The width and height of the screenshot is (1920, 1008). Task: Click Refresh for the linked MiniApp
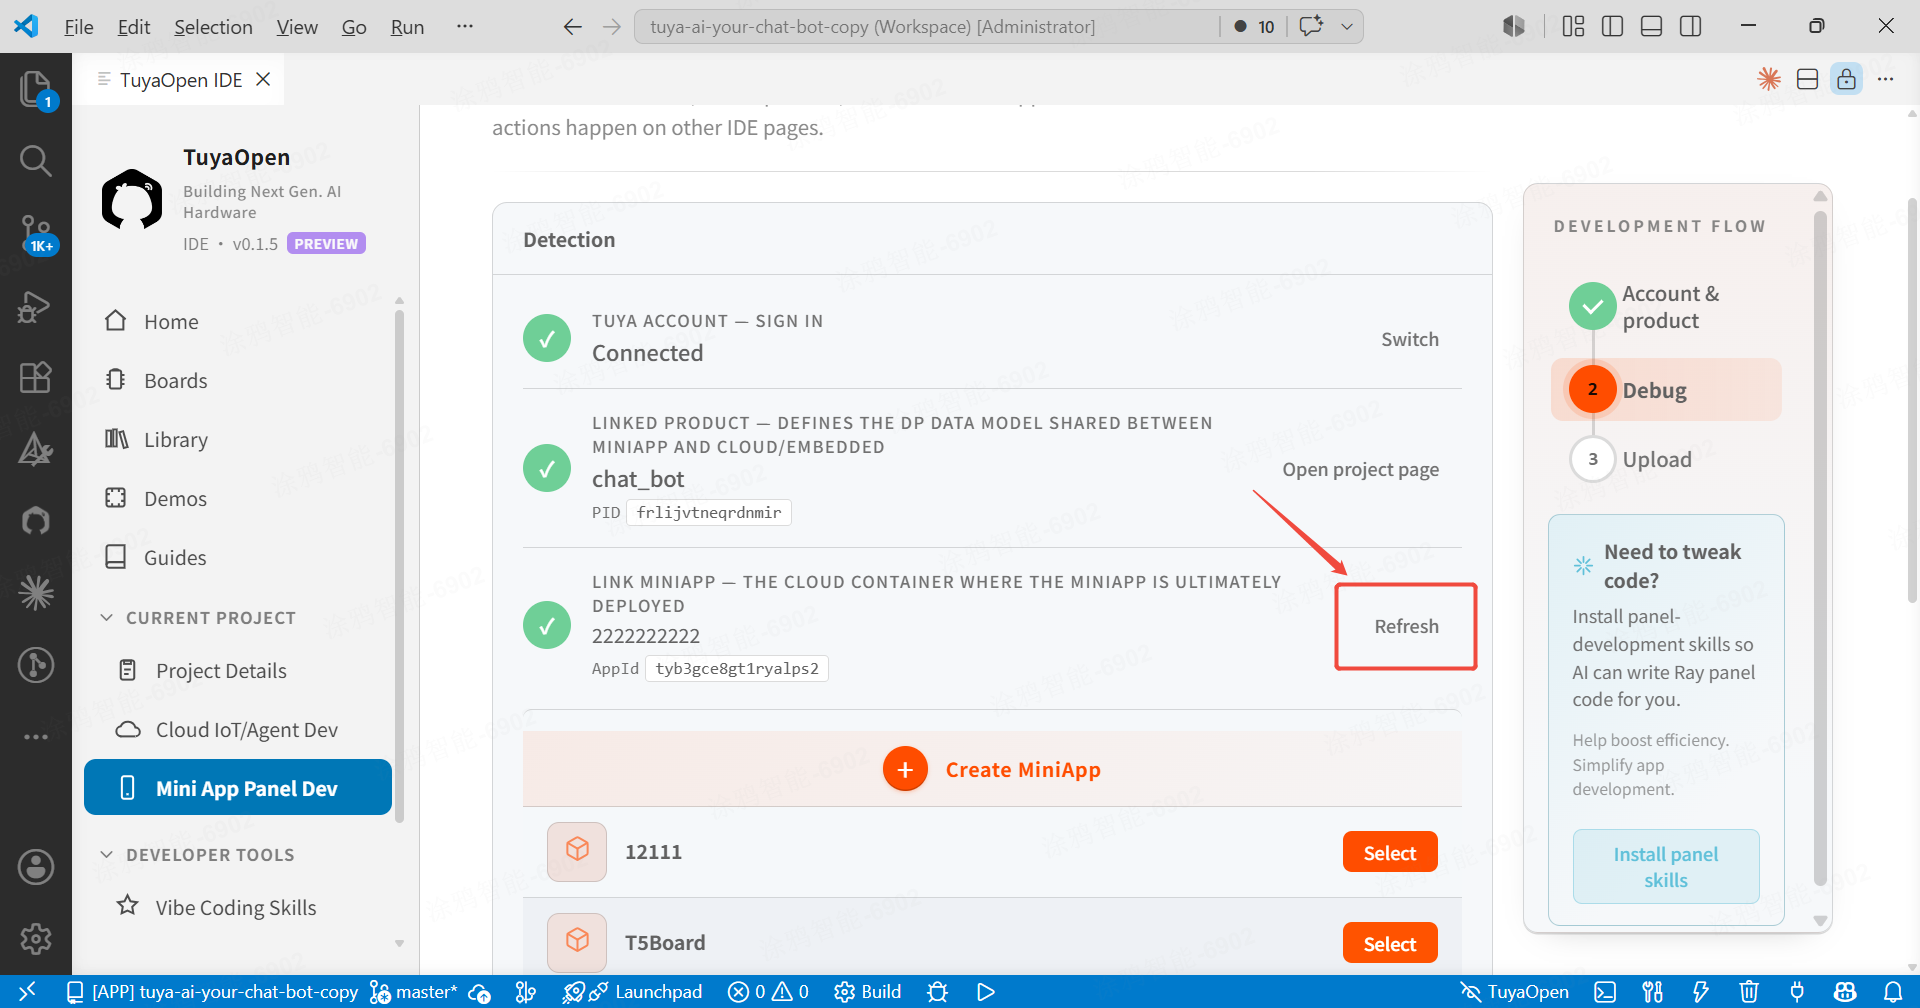[x=1406, y=626]
